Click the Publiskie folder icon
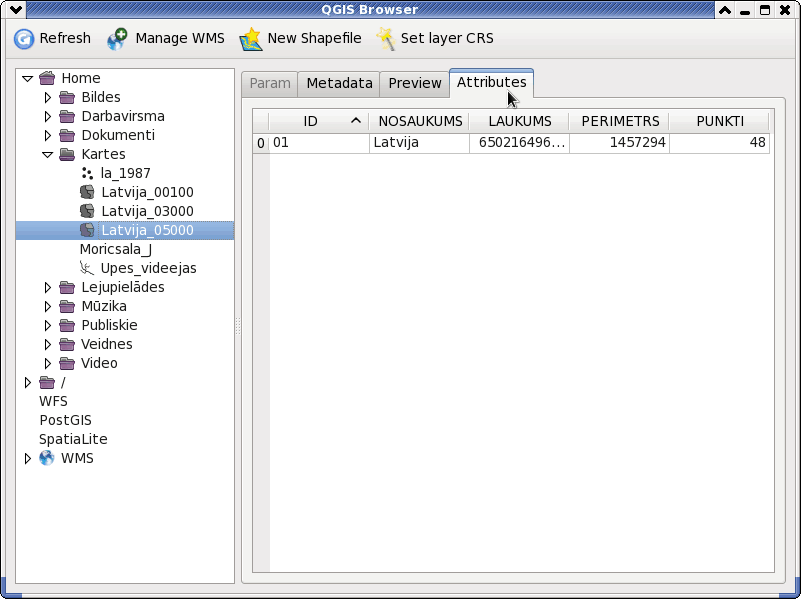 pos(67,325)
